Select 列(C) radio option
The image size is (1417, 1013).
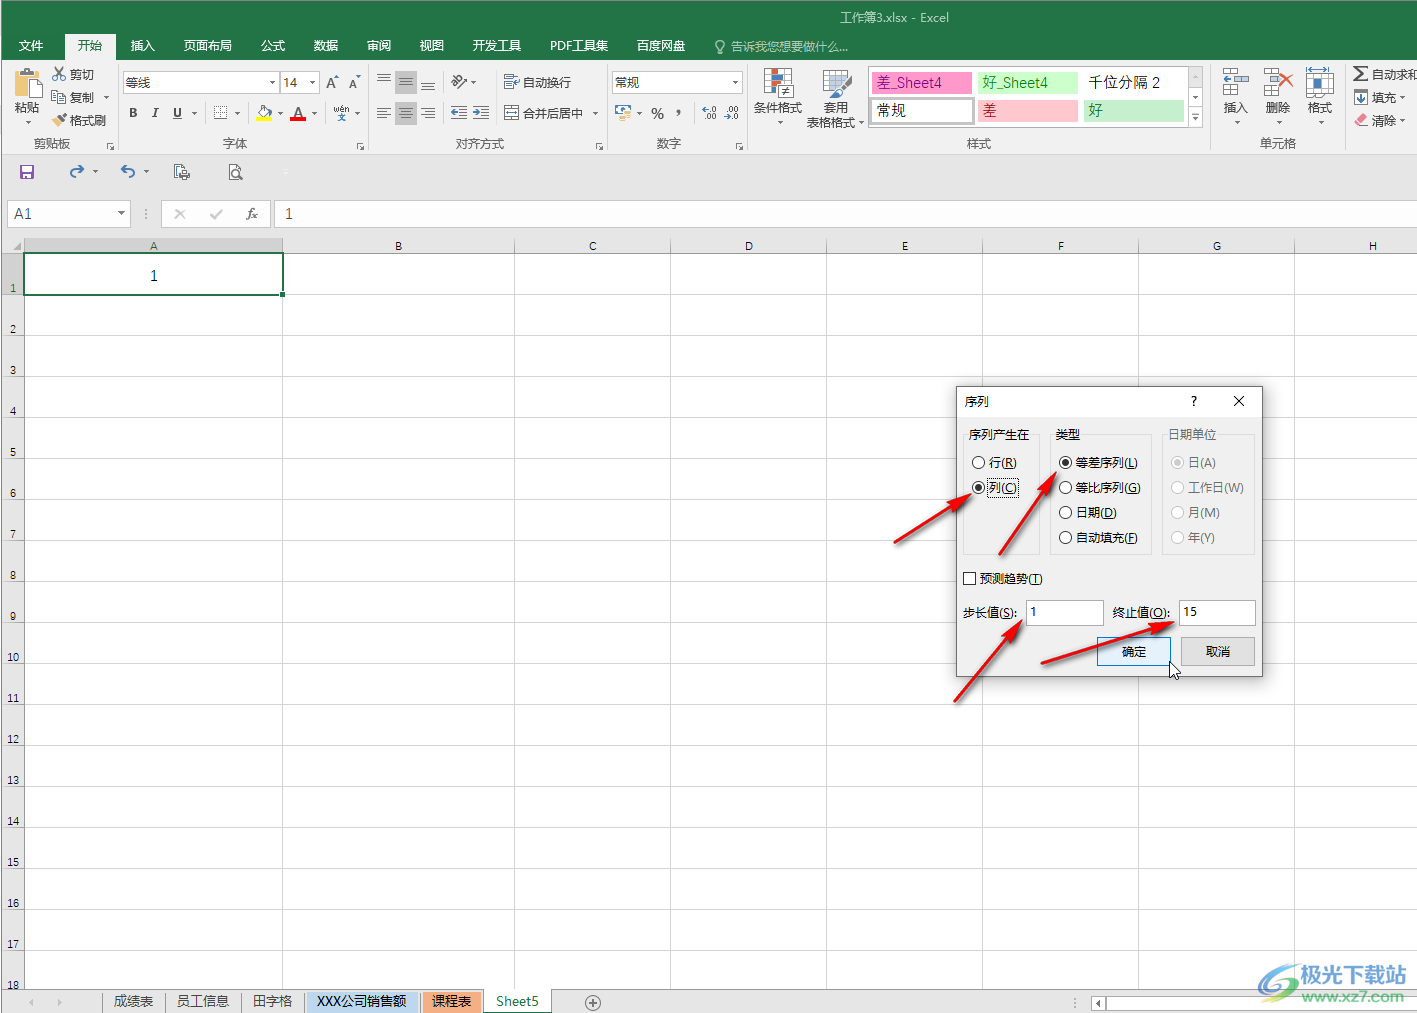pos(994,487)
